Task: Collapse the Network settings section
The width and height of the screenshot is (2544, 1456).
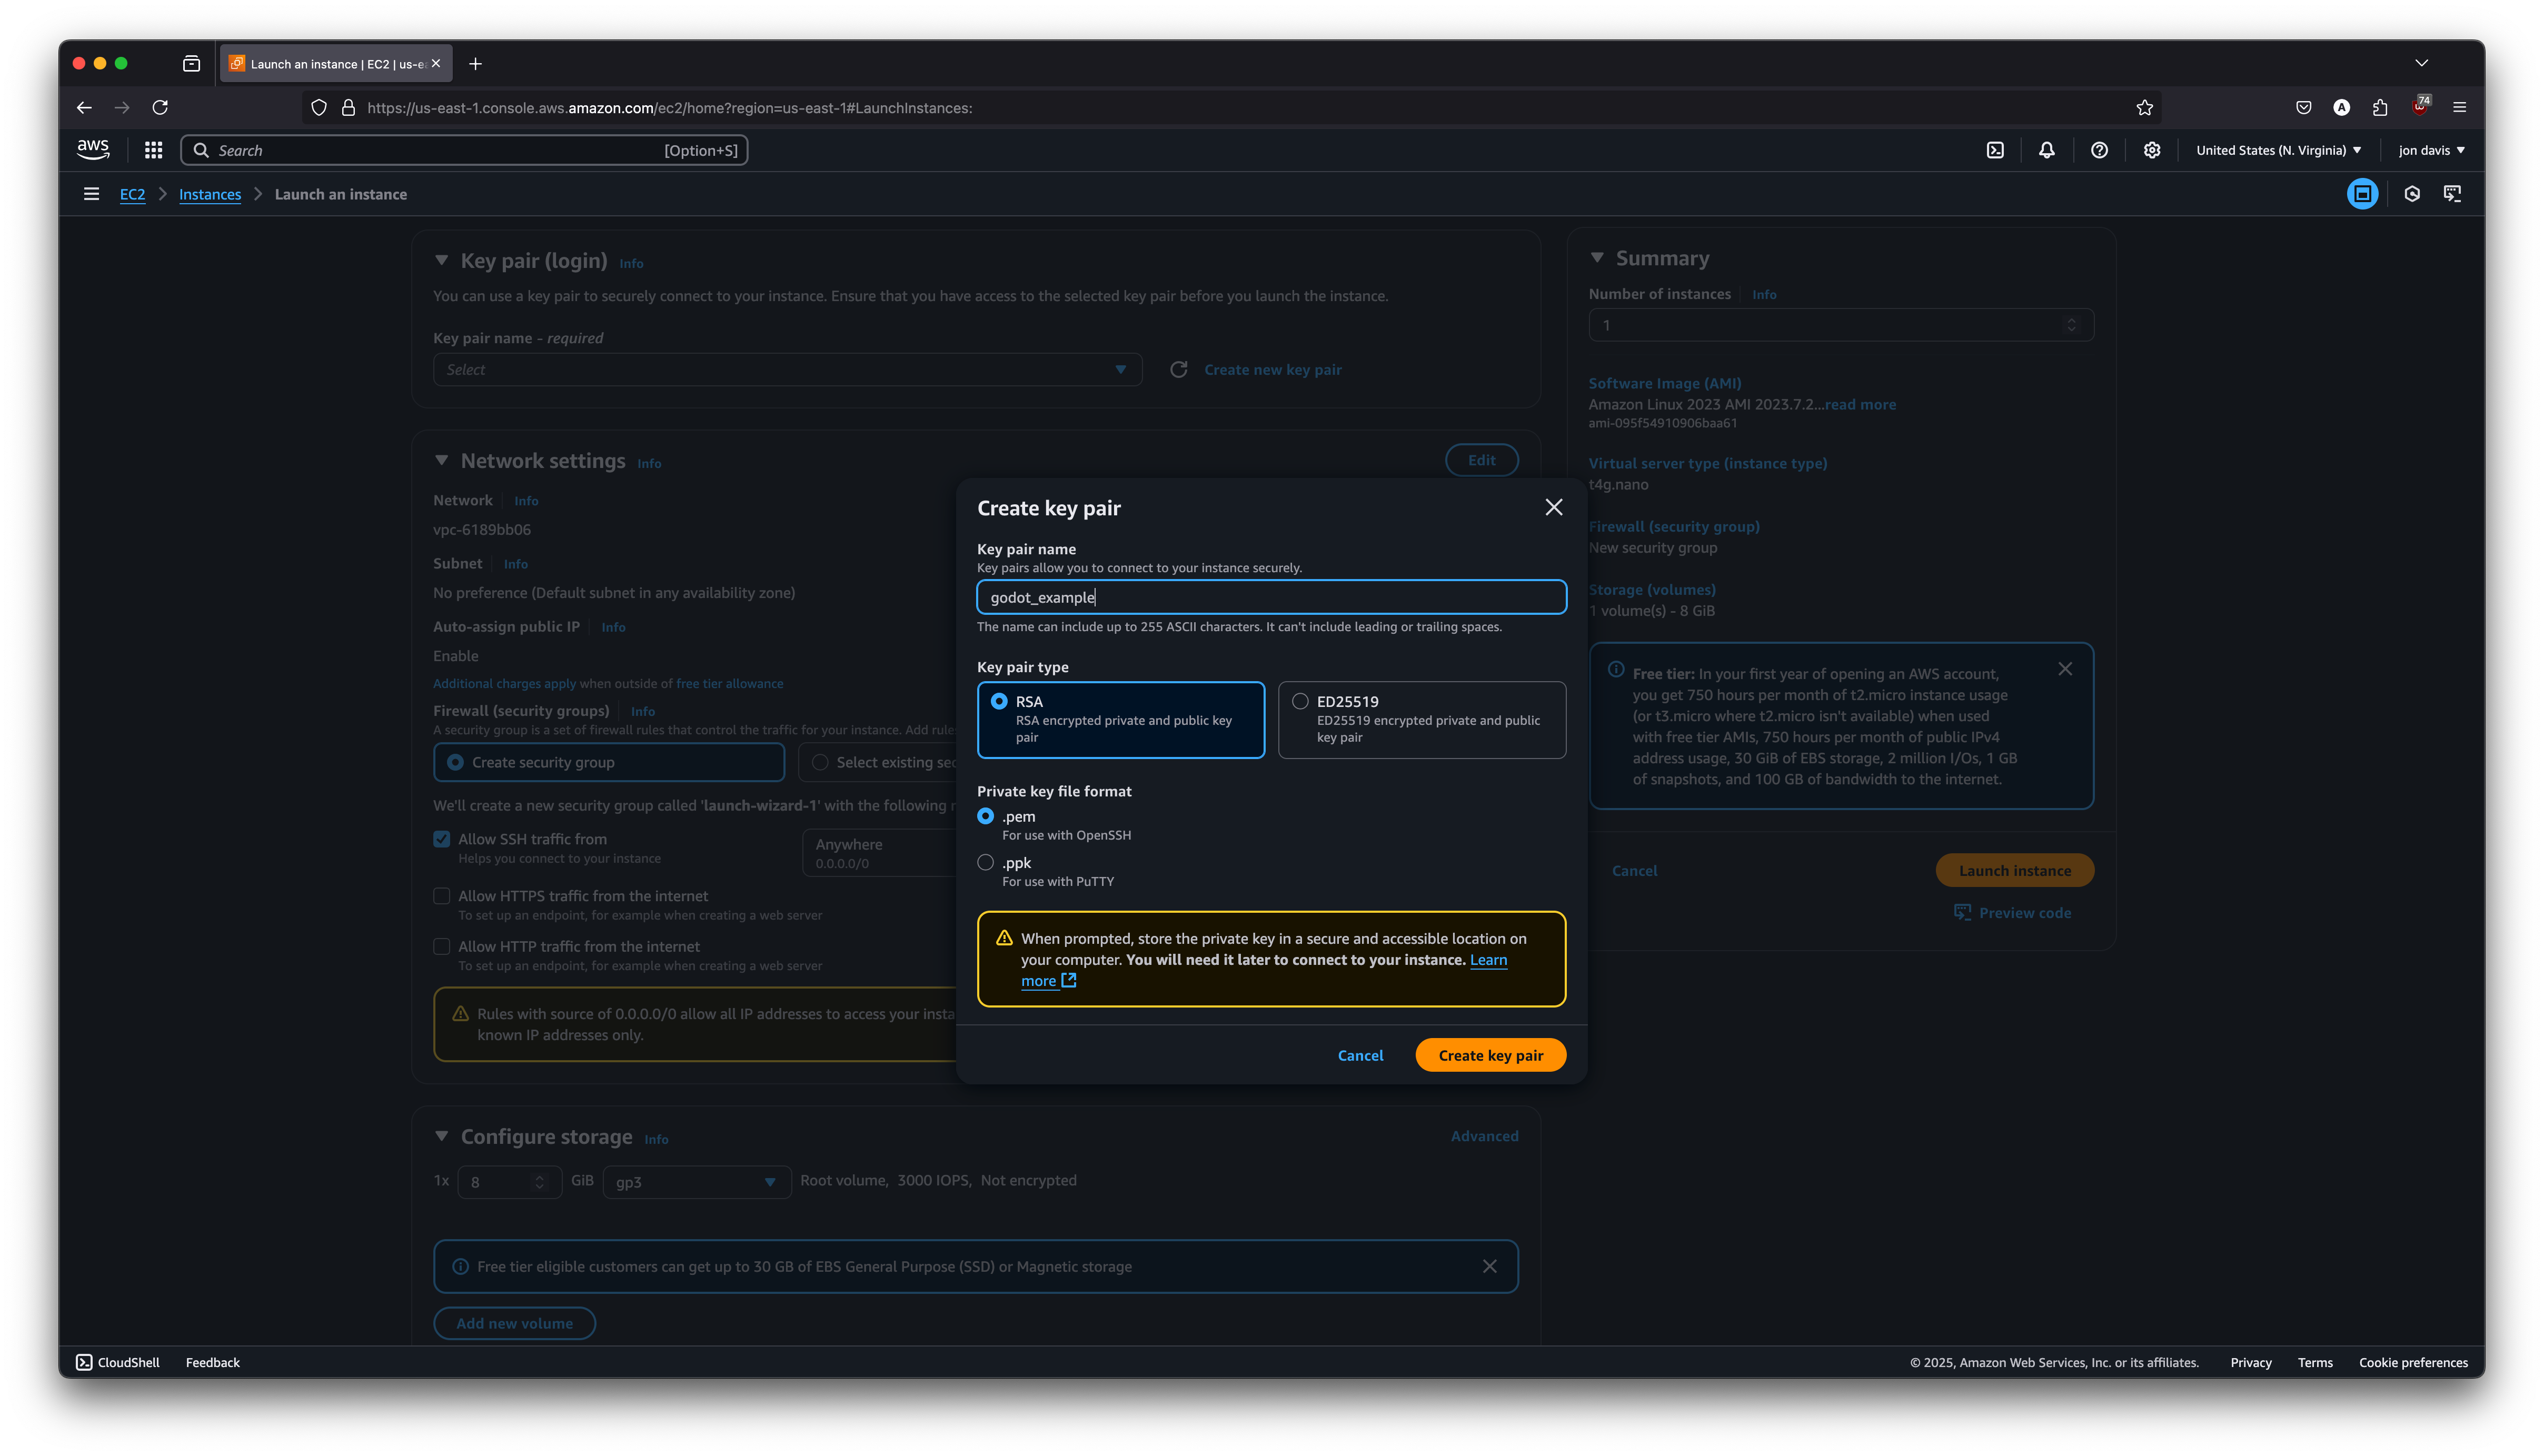Action: (441, 460)
